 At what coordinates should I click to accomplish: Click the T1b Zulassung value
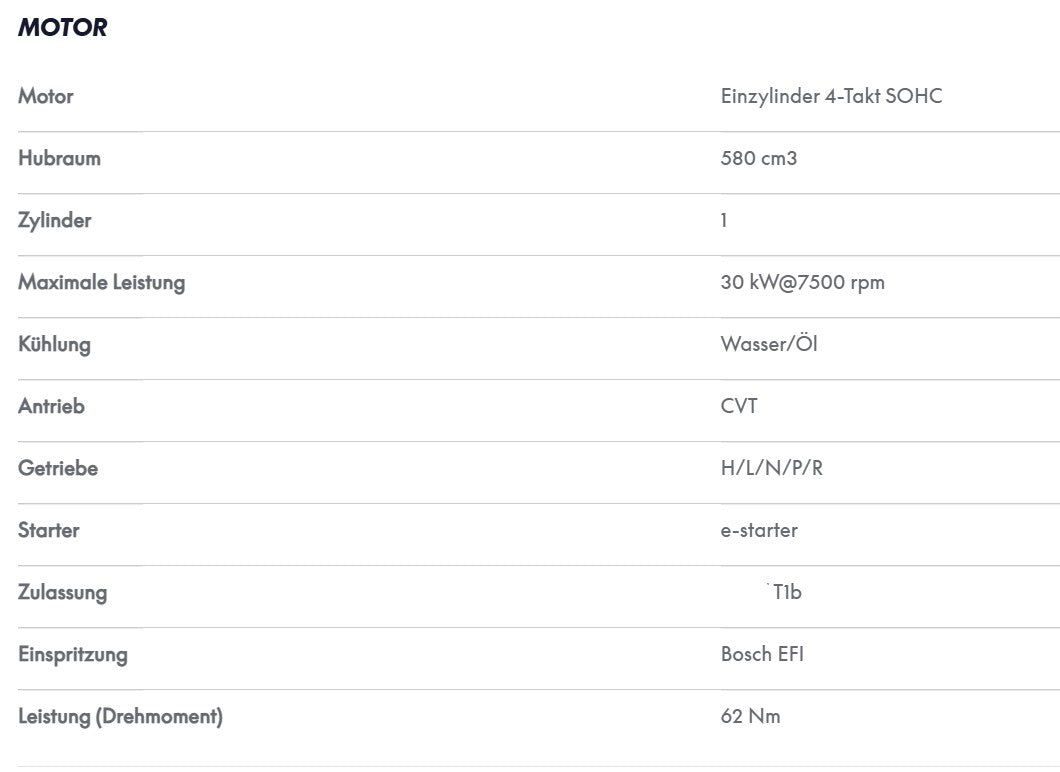tap(787, 592)
